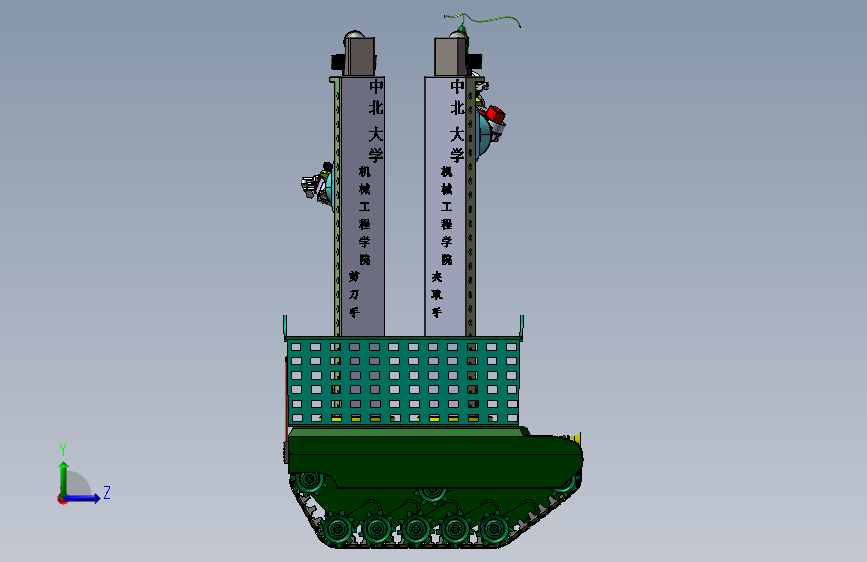Select the red gripper on the right tower

point(495,116)
